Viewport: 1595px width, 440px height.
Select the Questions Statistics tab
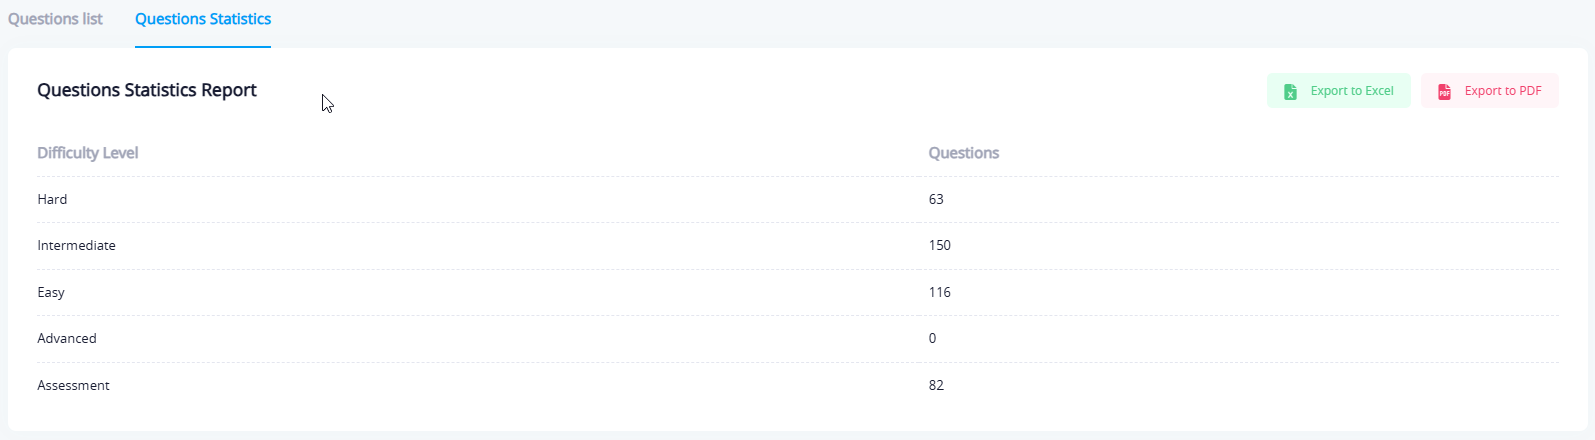pyautogui.click(x=203, y=19)
